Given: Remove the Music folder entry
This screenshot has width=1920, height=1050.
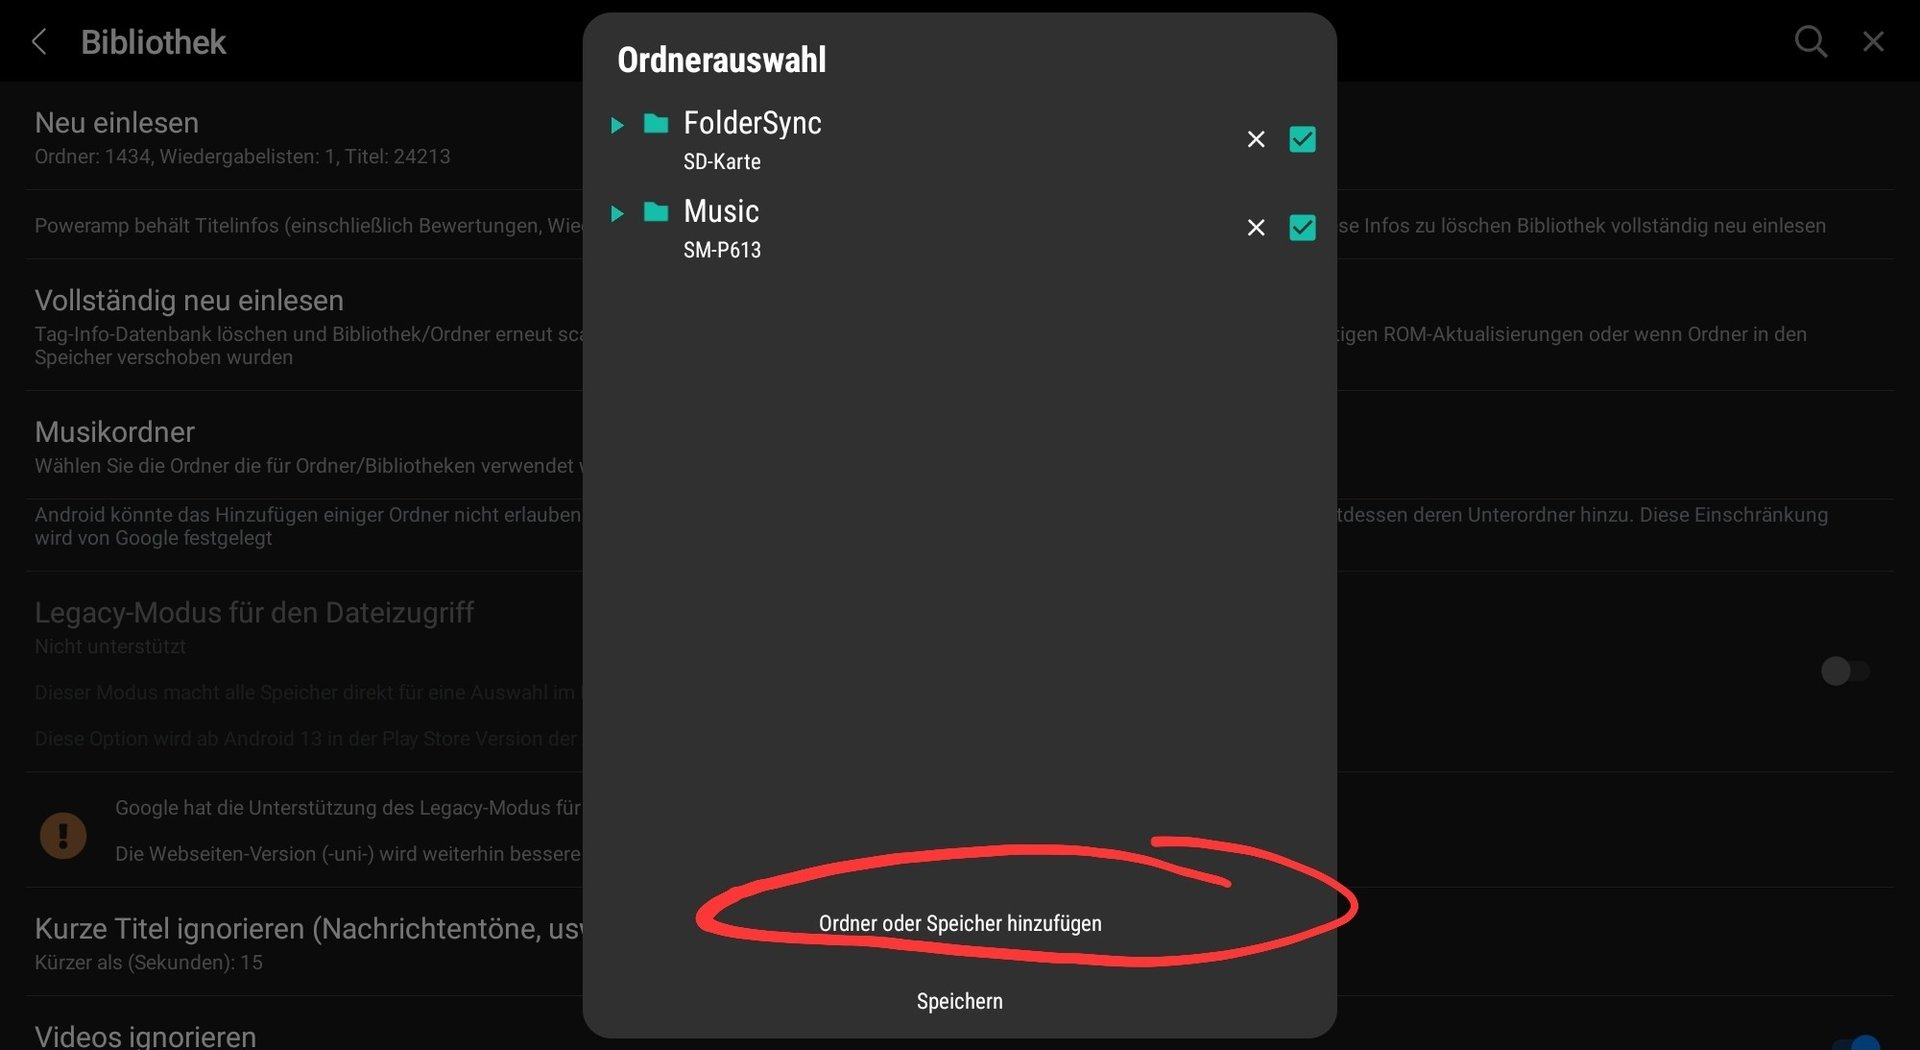Looking at the screenshot, I should [x=1256, y=228].
